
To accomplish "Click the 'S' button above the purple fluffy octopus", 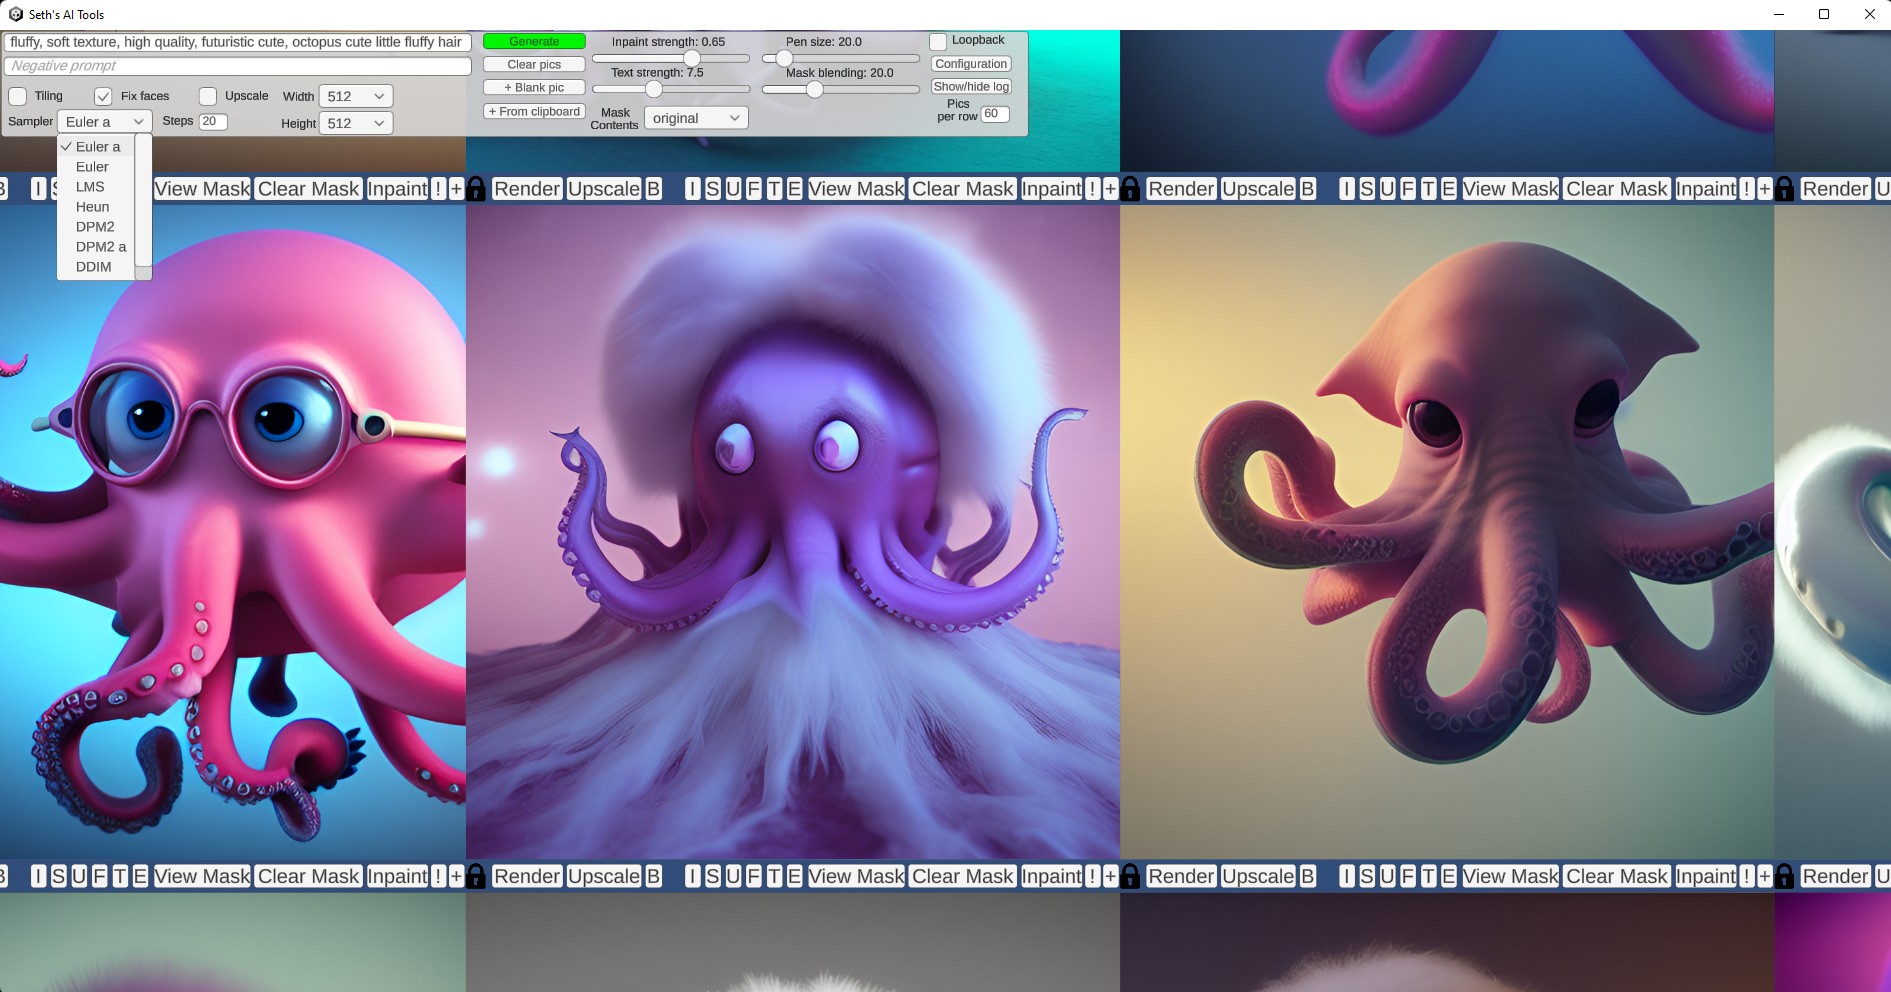I will click(x=713, y=189).
